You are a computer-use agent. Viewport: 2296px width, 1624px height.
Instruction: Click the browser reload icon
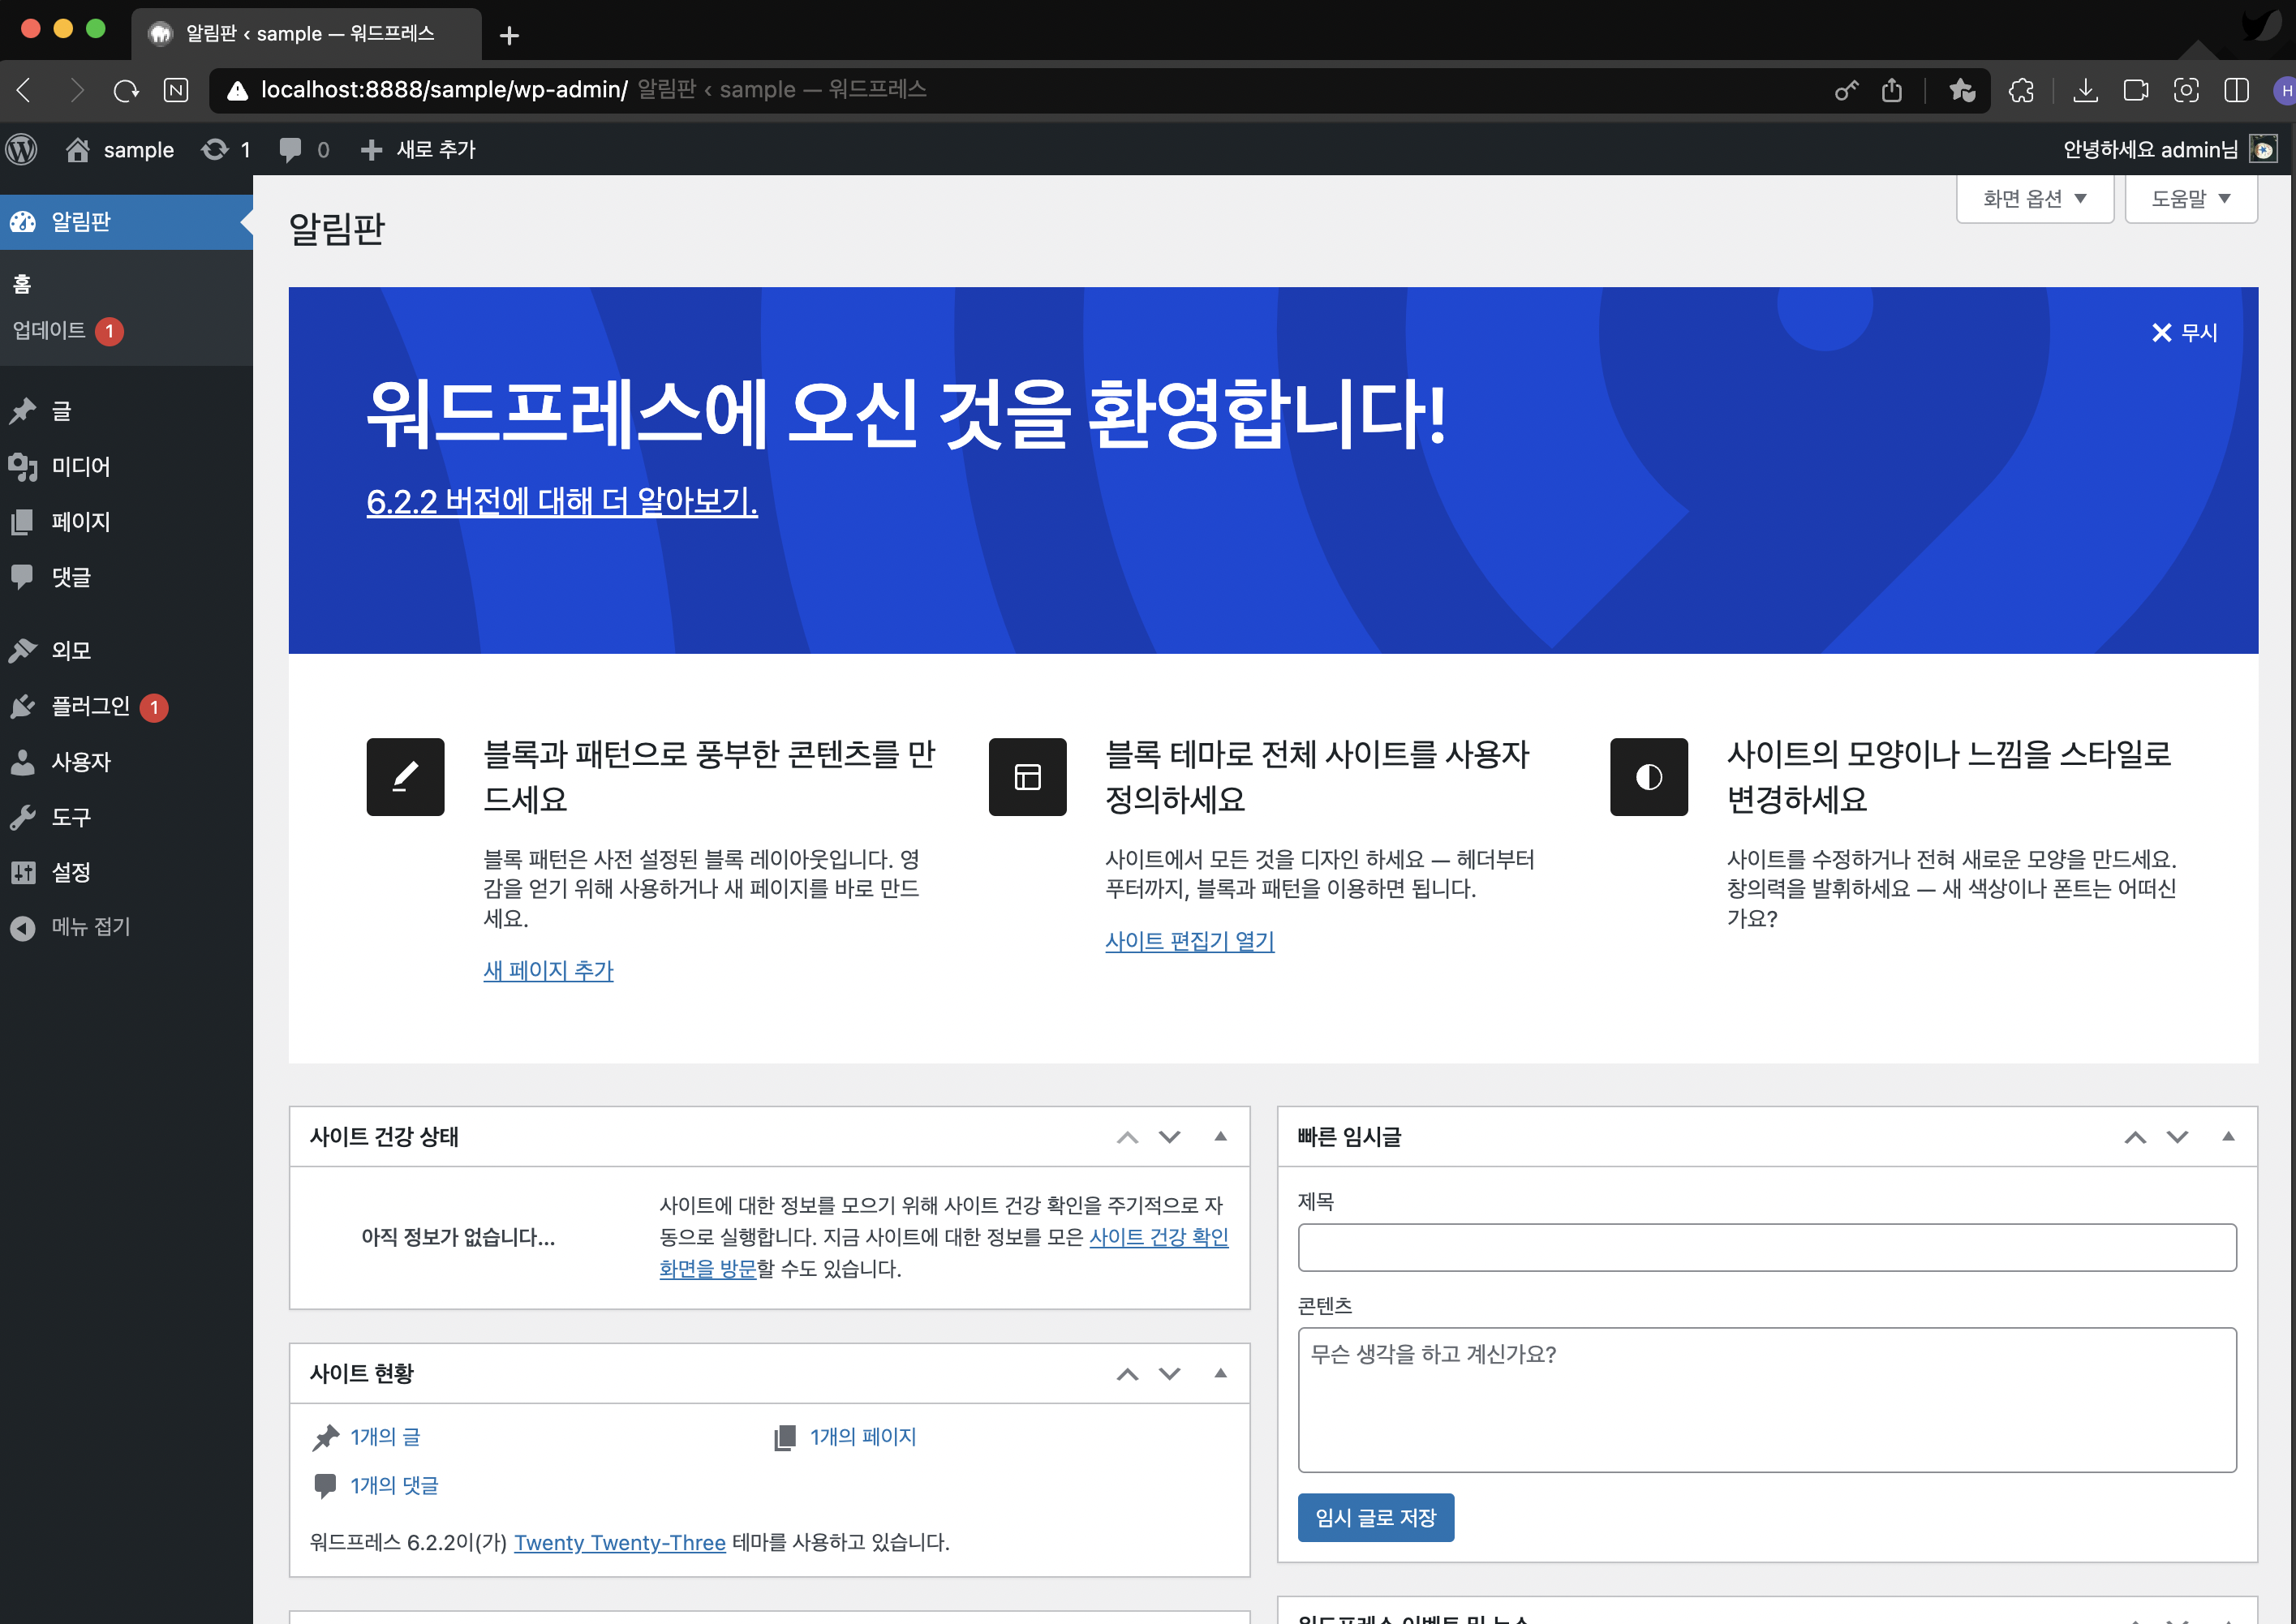pyautogui.click(x=126, y=91)
